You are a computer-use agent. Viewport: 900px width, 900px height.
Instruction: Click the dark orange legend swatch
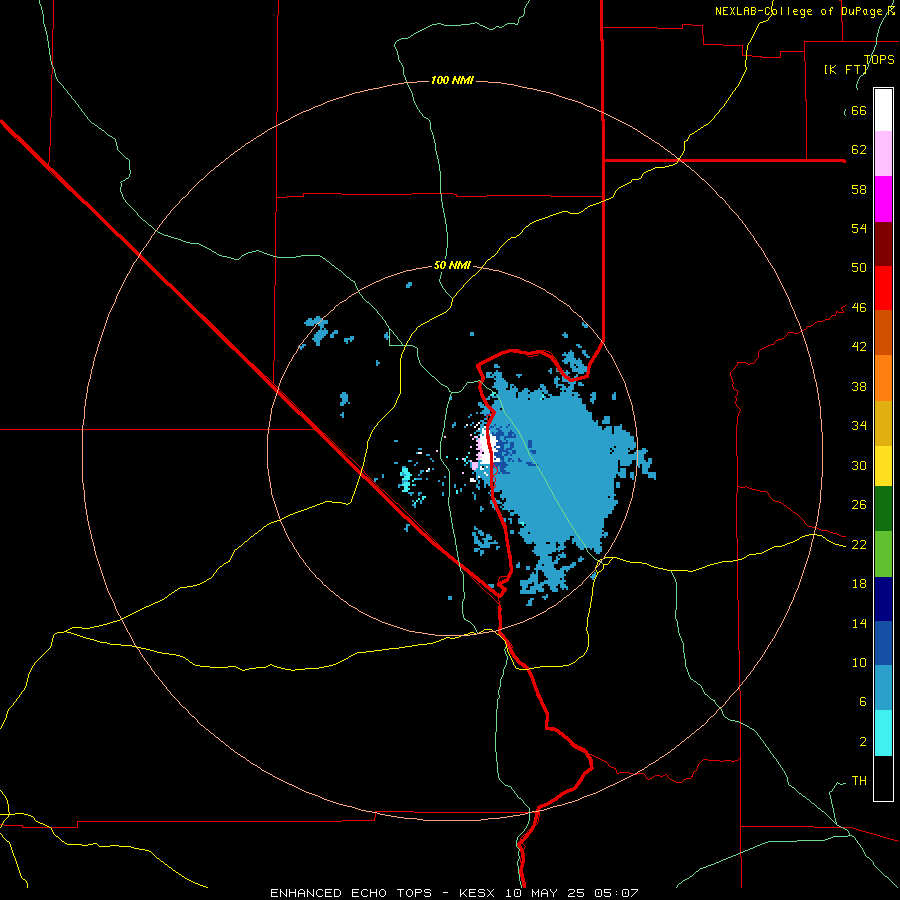click(x=883, y=333)
